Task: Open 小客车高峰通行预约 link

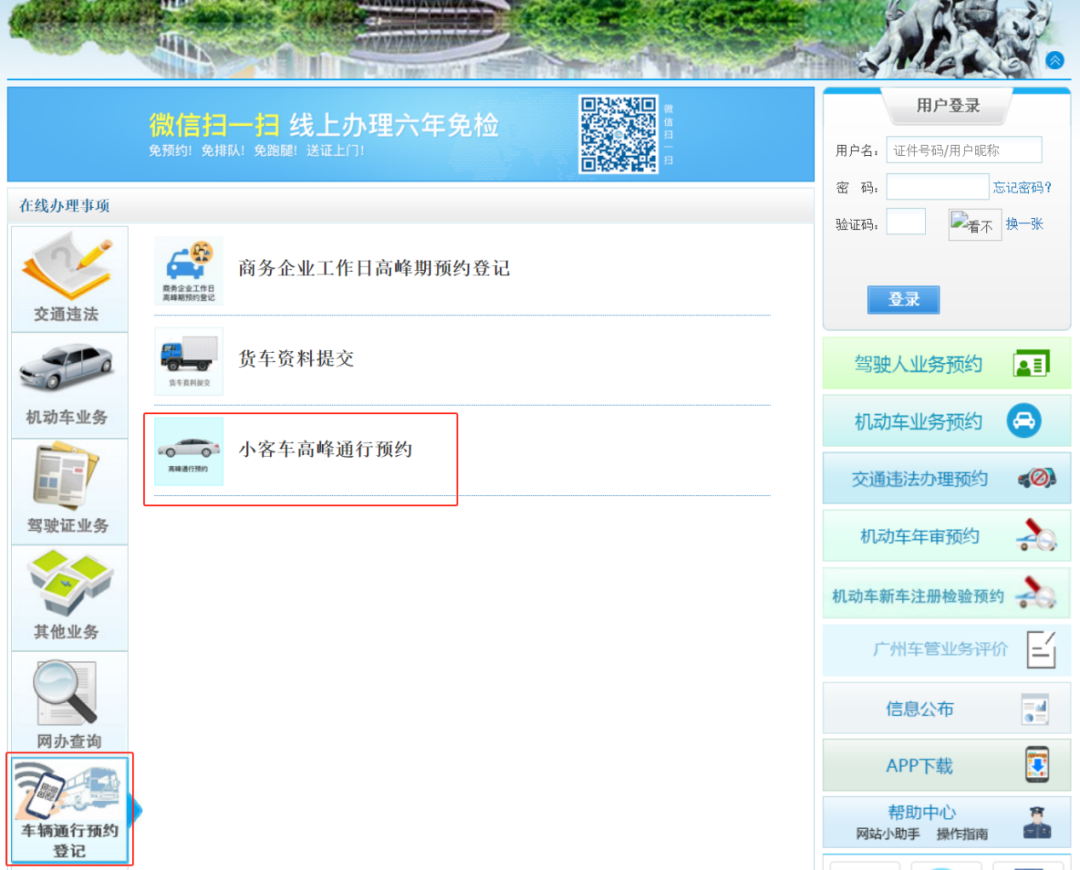Action: pyautogui.click(x=325, y=450)
